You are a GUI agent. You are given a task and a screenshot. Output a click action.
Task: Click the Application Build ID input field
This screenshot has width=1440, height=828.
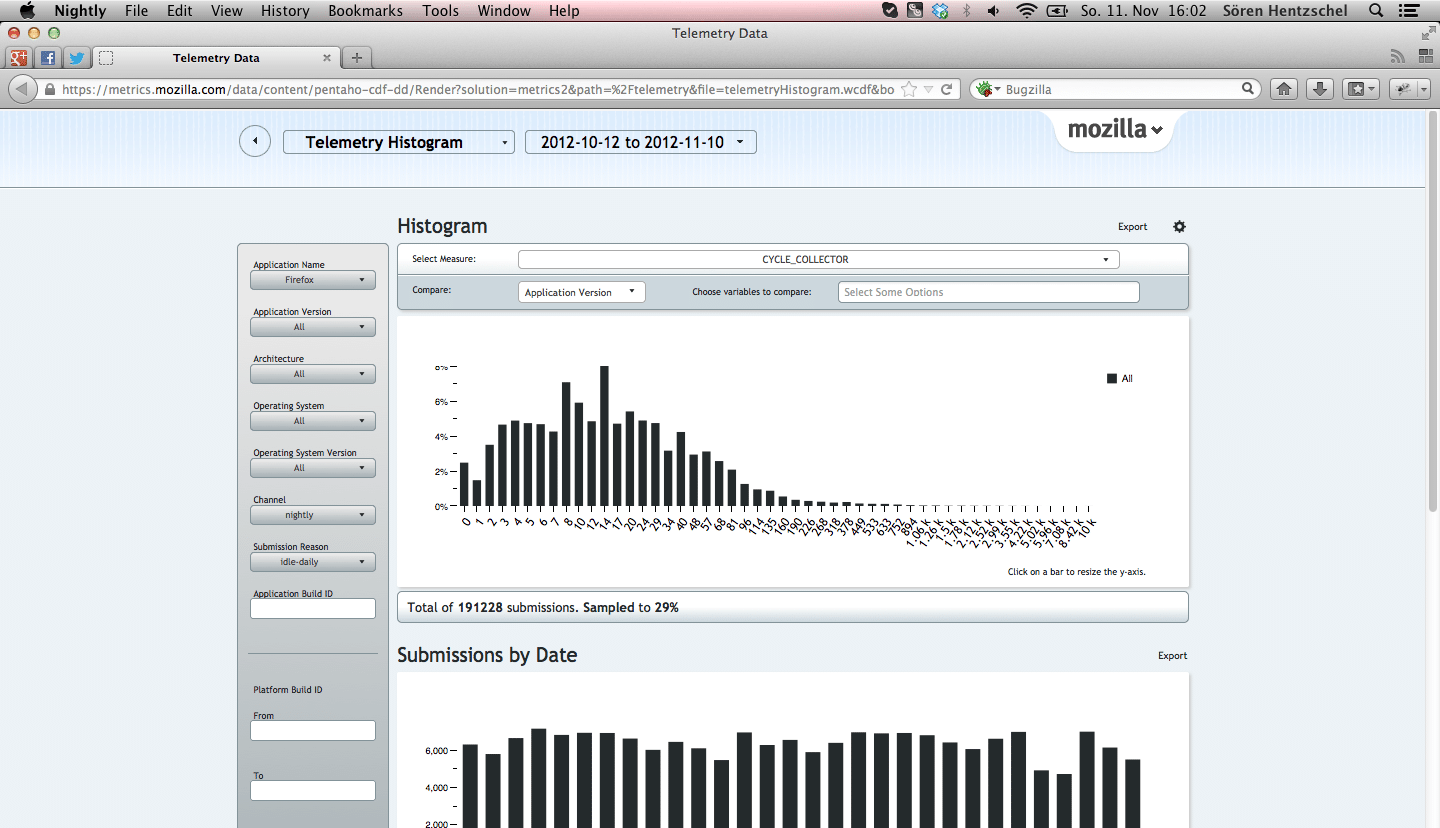tap(312, 609)
